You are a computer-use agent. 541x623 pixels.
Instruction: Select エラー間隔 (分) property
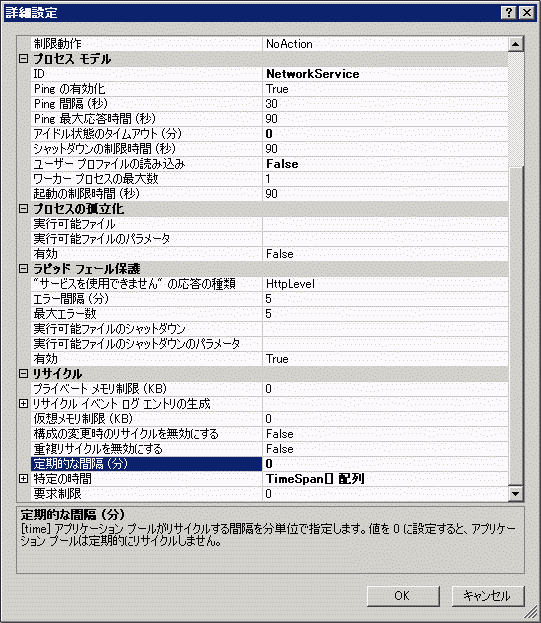147,299
